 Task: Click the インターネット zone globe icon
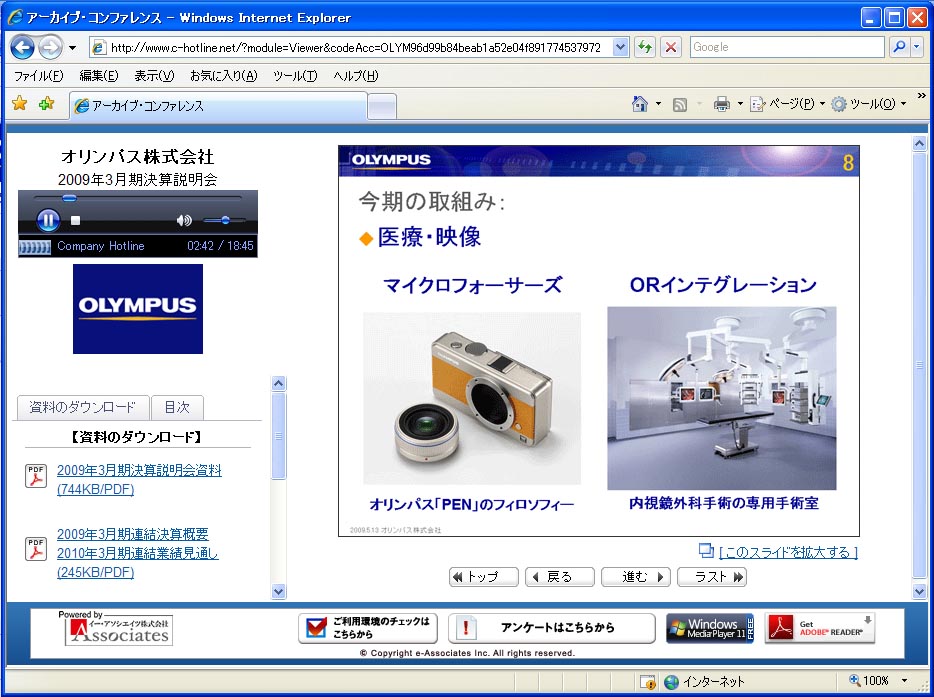point(671,682)
